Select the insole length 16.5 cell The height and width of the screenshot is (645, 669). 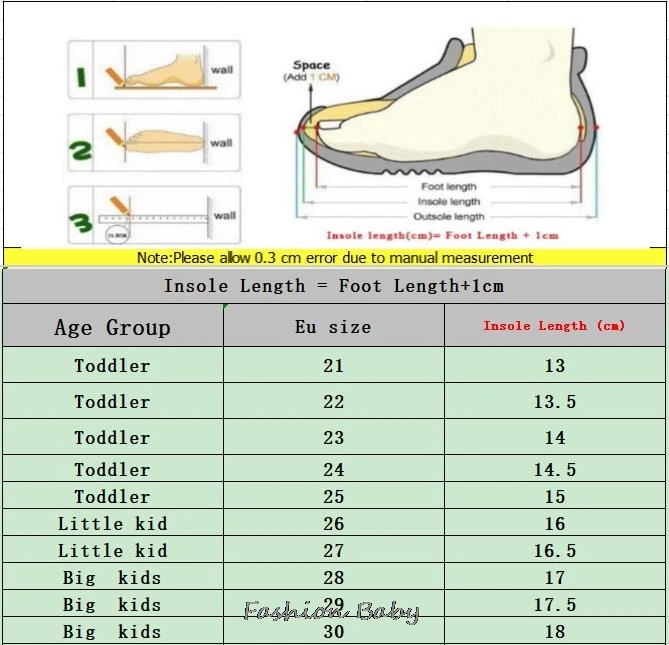[x=555, y=549]
